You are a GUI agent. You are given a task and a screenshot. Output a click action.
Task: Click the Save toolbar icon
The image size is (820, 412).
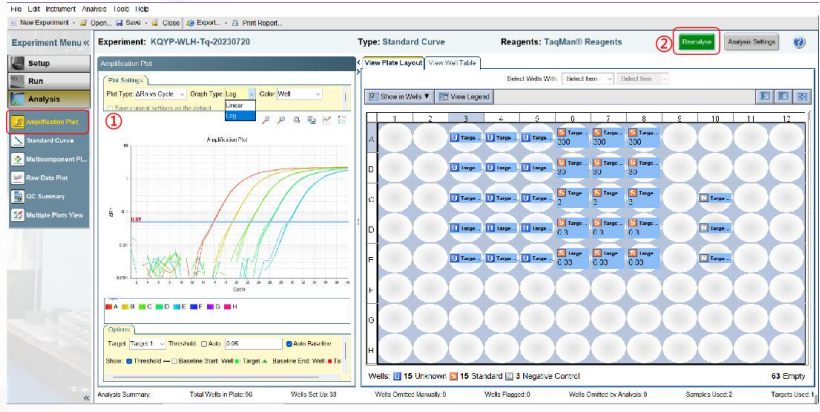[x=128, y=21]
